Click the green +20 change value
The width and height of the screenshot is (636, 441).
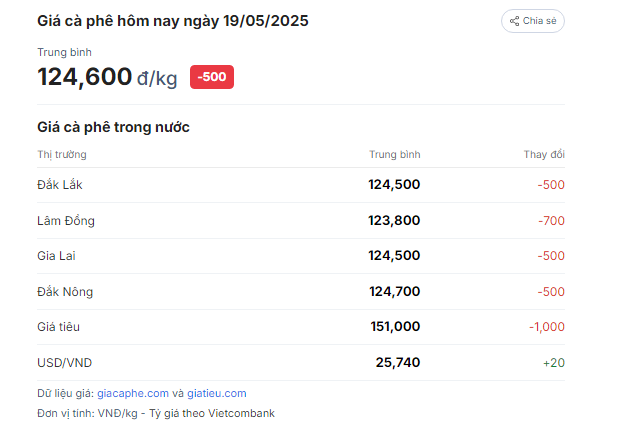coord(554,363)
